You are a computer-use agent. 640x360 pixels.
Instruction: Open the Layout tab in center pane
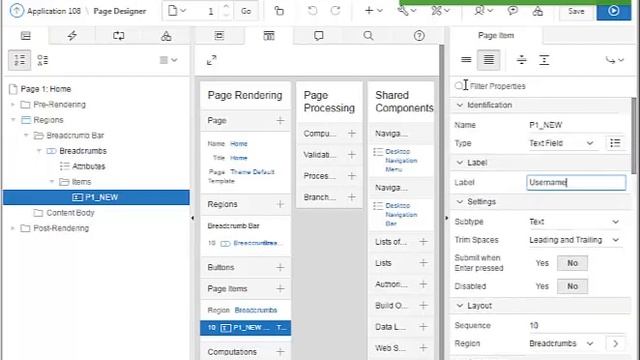219,36
